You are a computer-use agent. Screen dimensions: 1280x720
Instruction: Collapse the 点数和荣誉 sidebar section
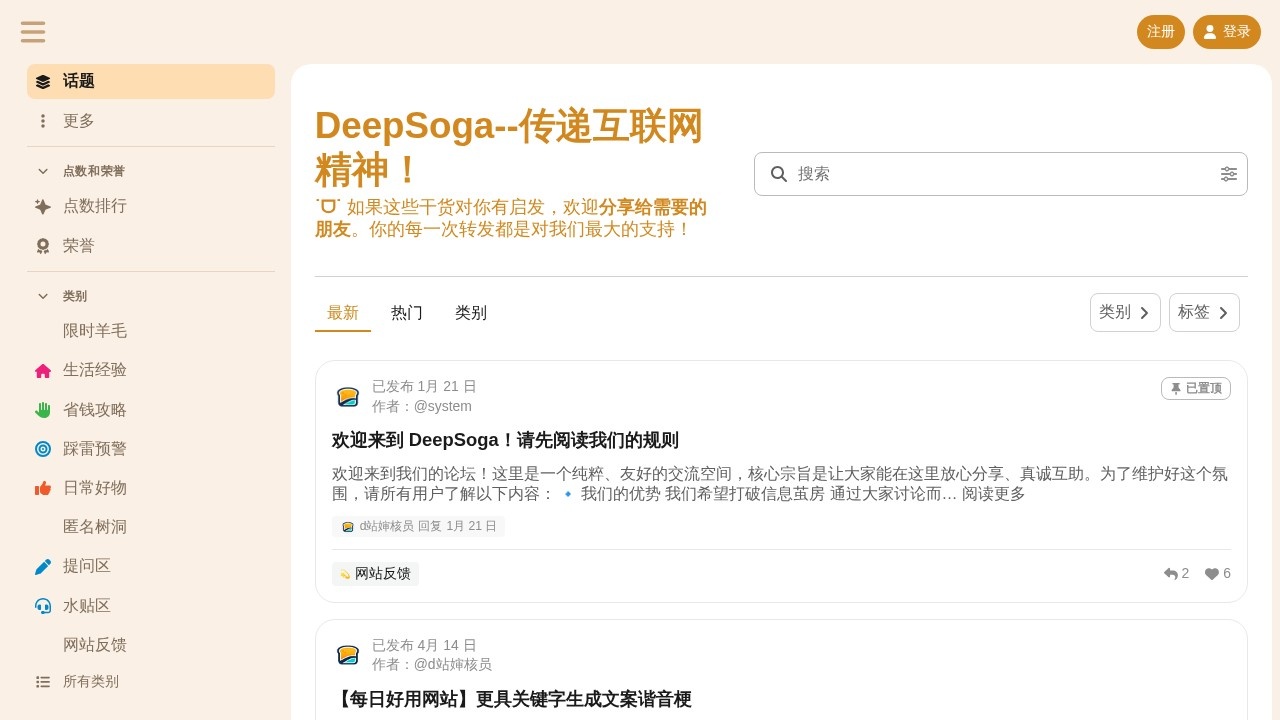(x=43, y=171)
